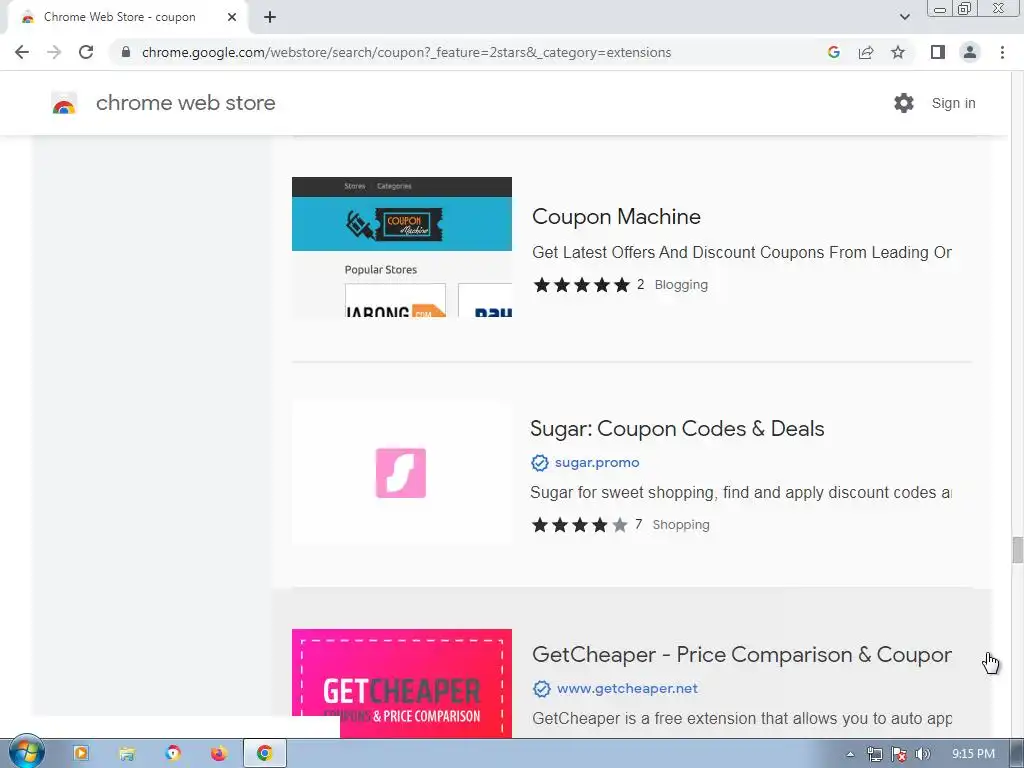Click Sugar's four-star rating
The image size is (1024, 768).
579,524
